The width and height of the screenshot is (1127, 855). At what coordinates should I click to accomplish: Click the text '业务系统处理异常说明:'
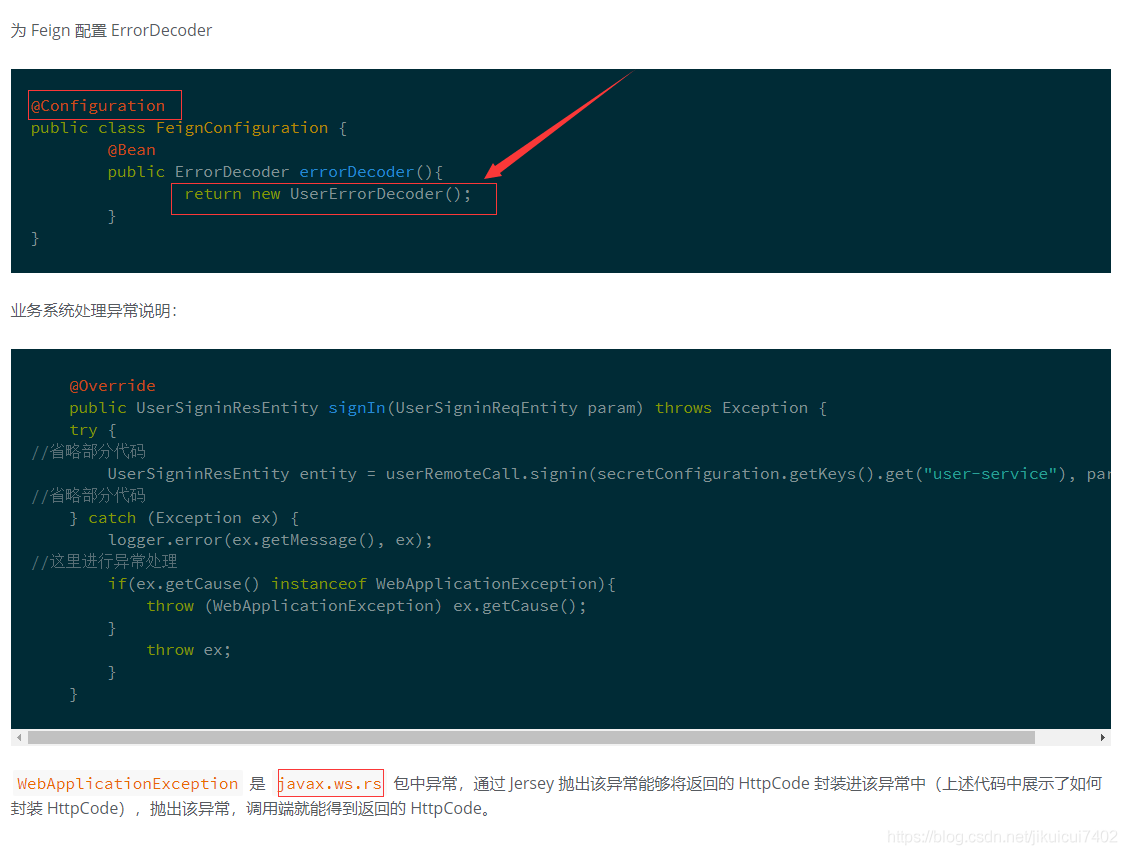click(x=93, y=310)
